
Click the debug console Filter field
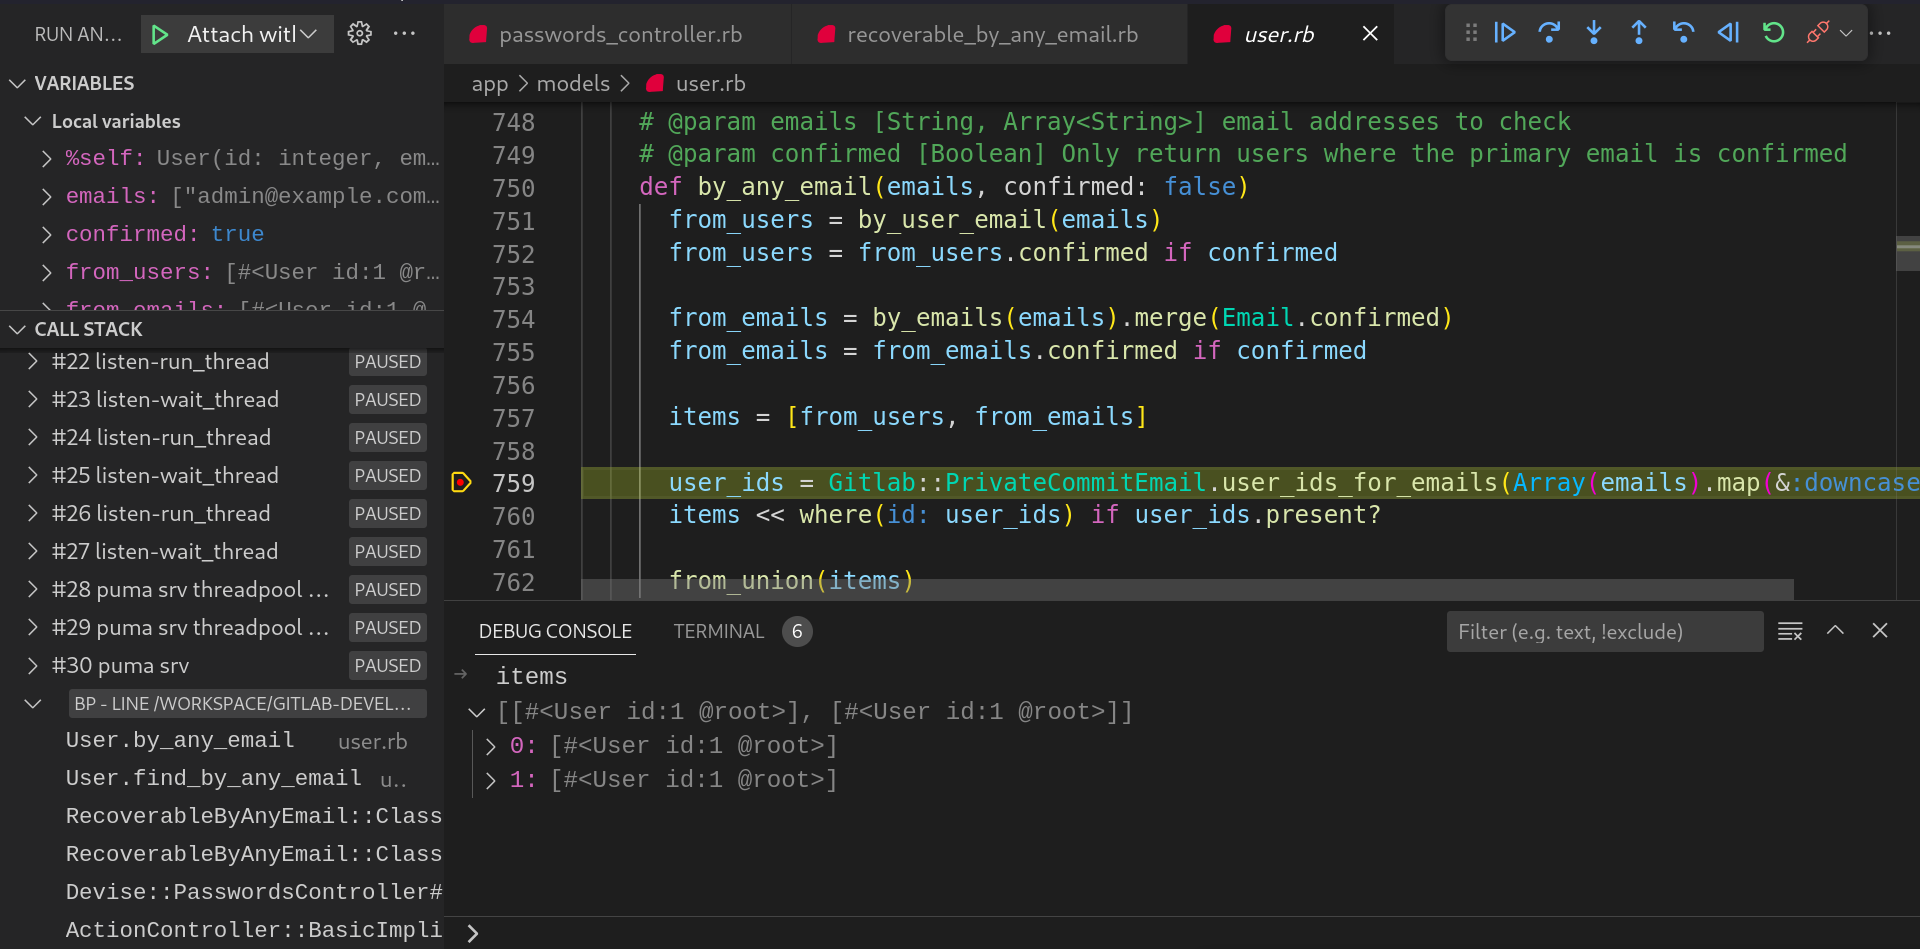1604,632
